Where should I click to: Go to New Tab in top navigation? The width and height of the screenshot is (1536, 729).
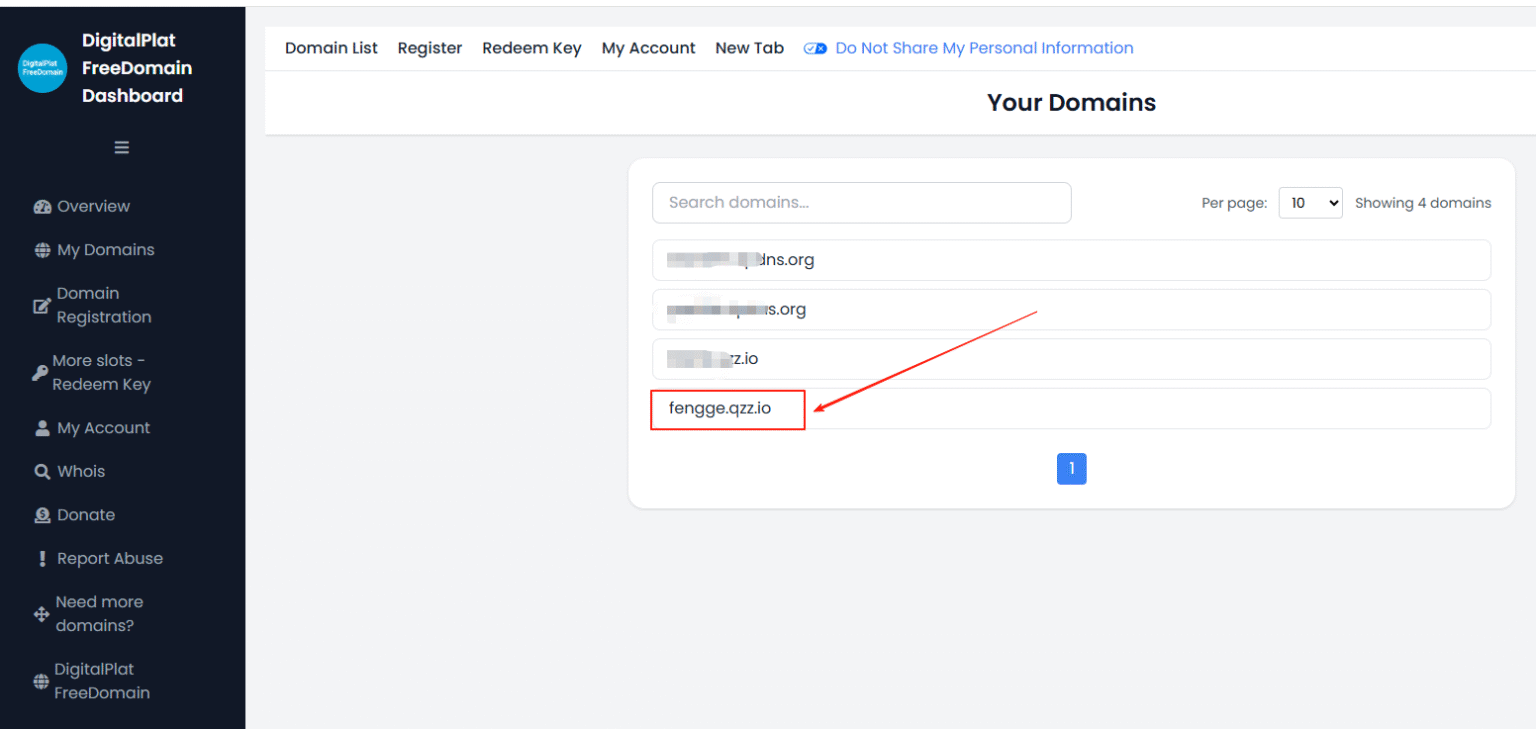tap(749, 48)
